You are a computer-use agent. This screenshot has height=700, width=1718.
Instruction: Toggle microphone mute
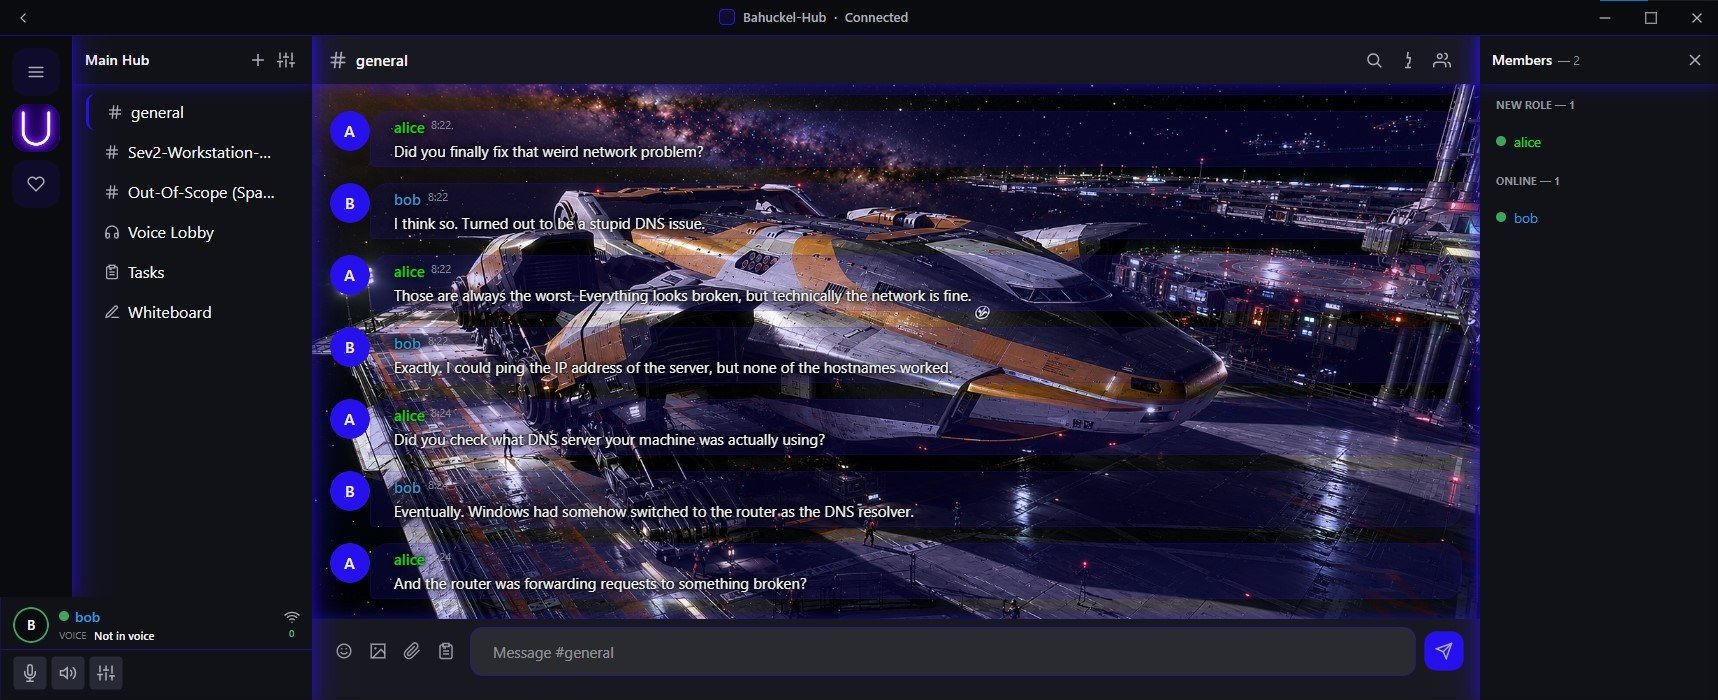[30, 673]
